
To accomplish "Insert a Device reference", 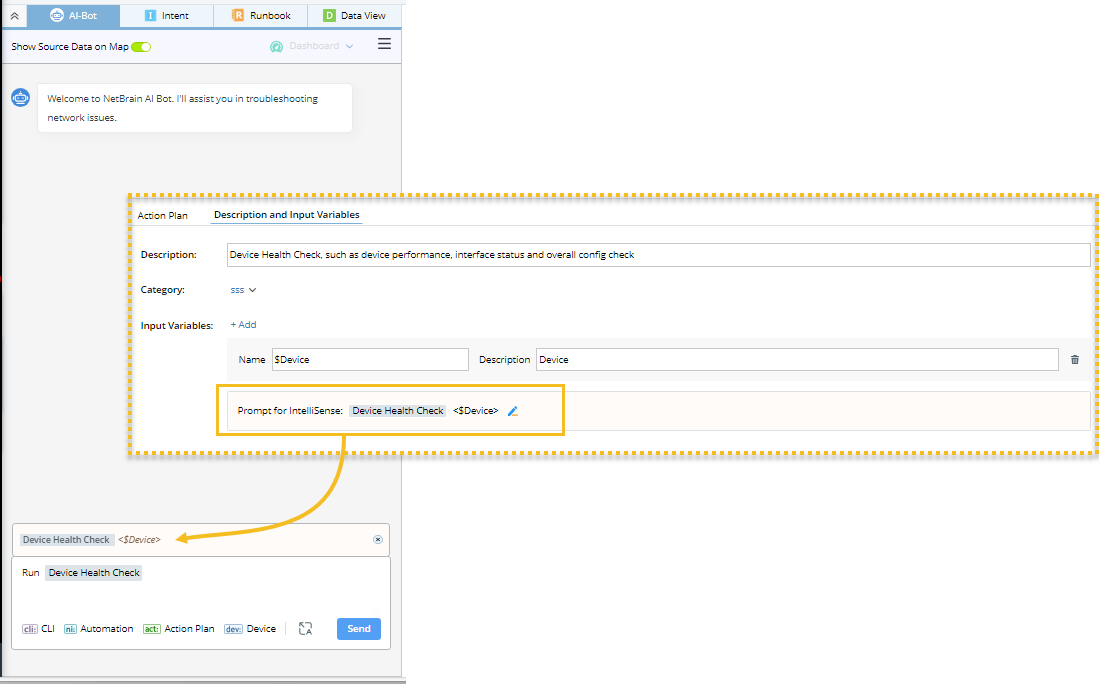I will (250, 629).
